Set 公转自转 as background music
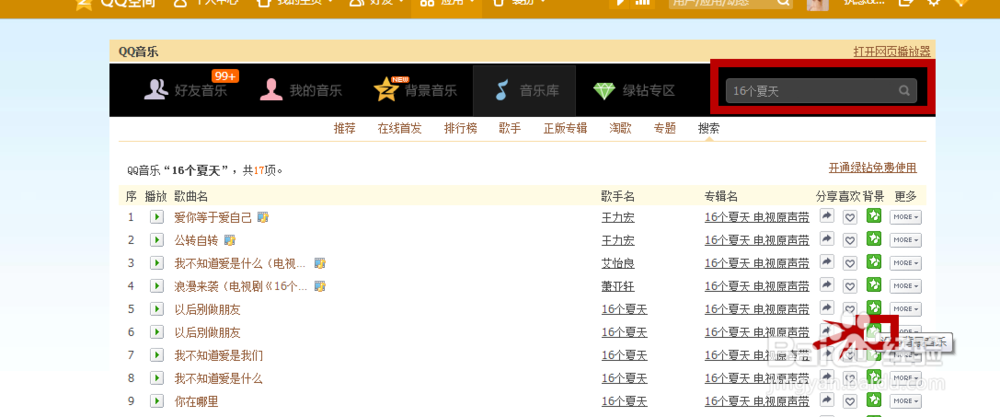The height and width of the screenshot is (417, 1000). 874,239
